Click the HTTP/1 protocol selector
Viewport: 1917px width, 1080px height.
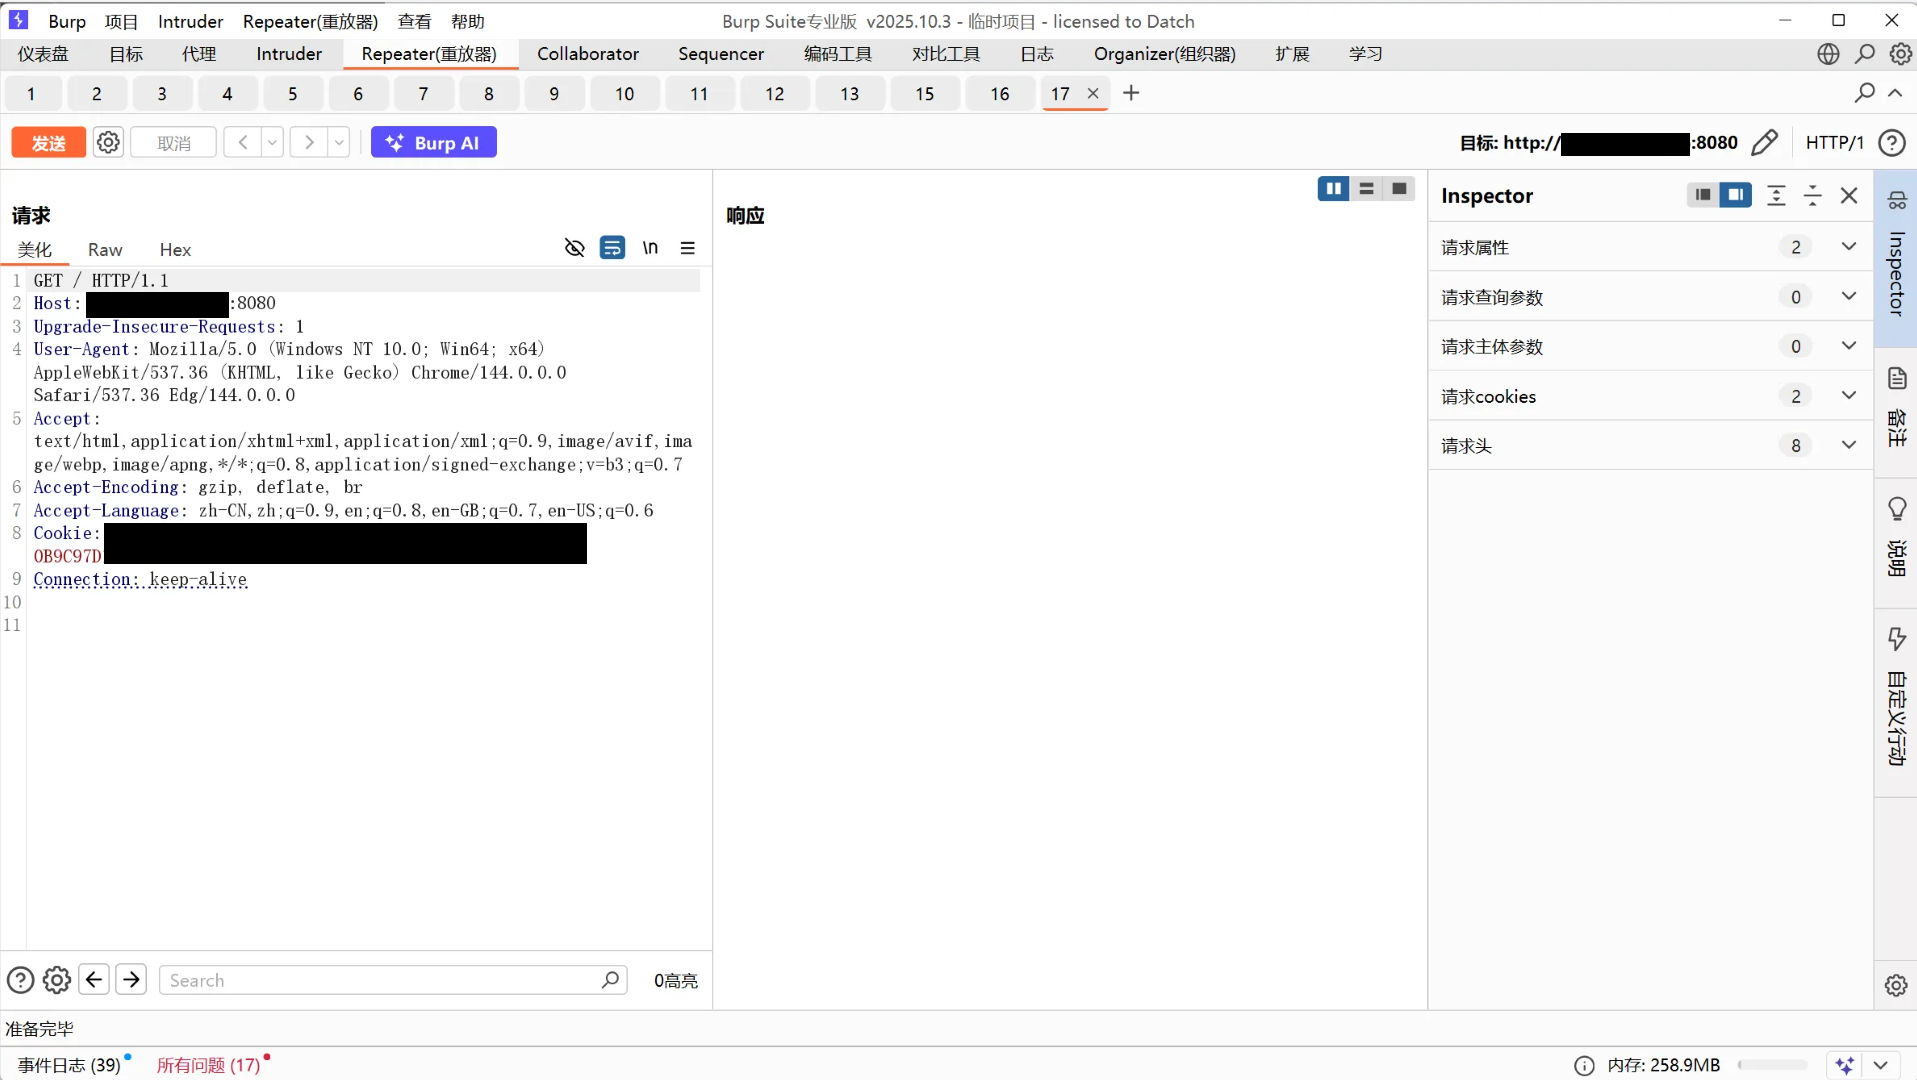pos(1834,143)
